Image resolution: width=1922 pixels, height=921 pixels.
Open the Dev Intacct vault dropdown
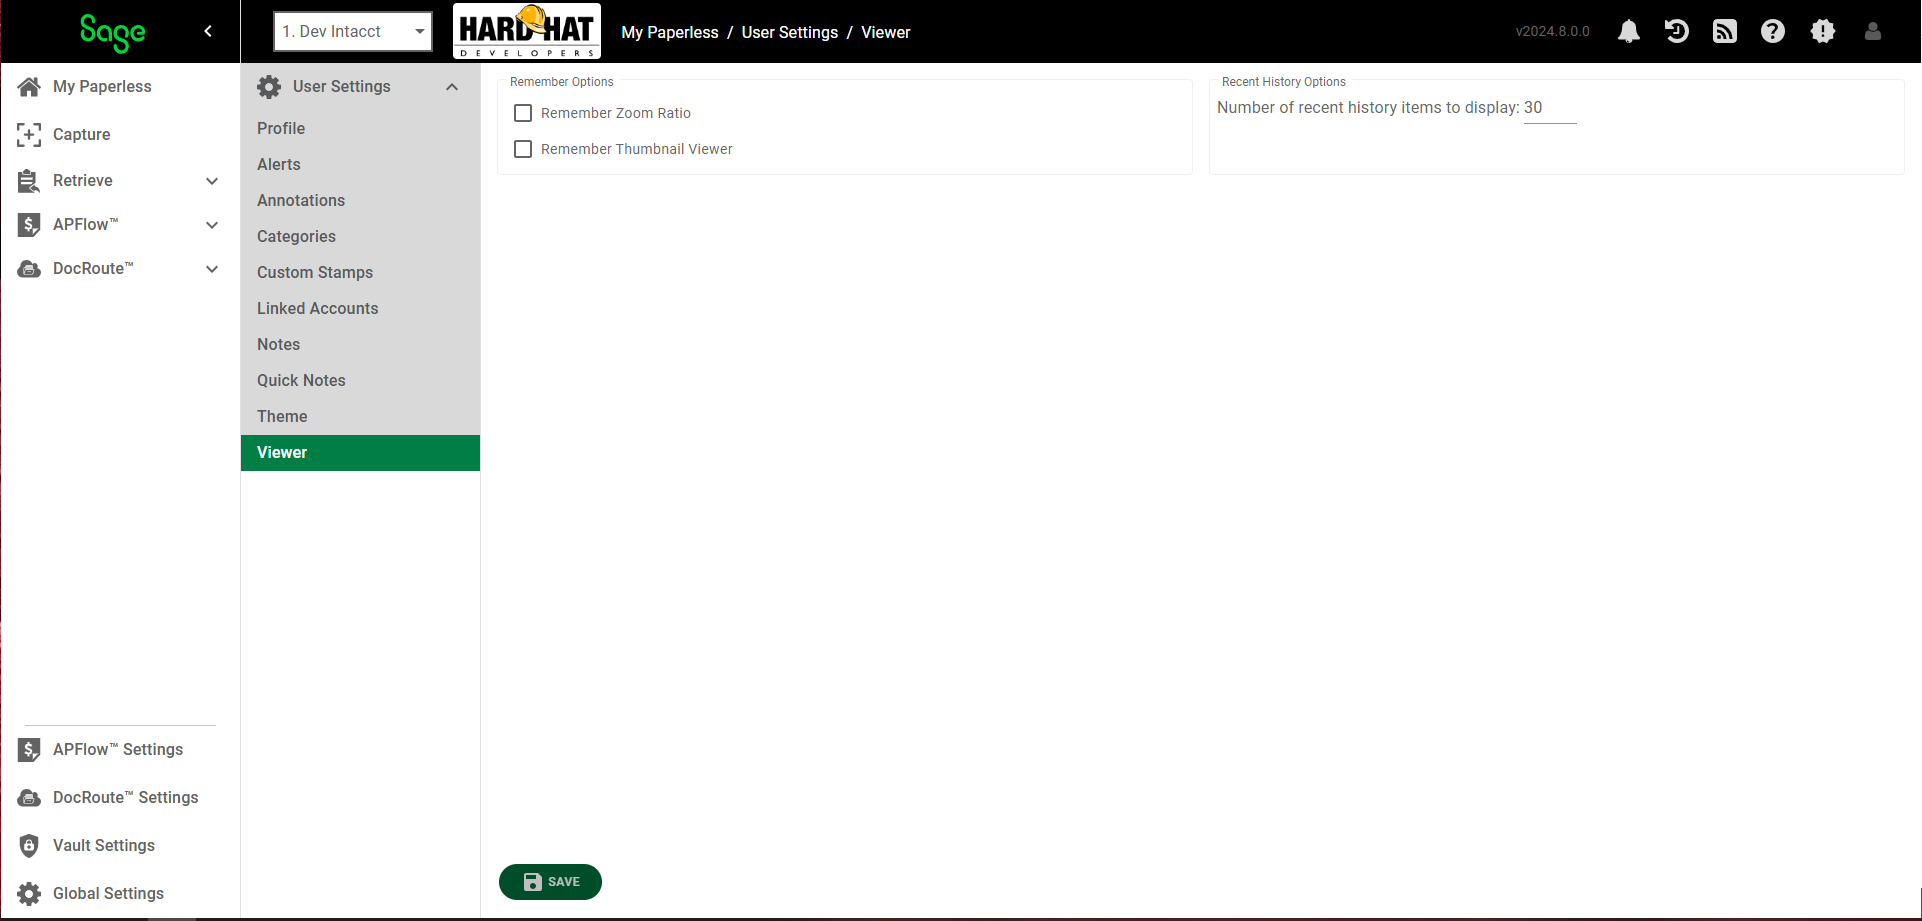[353, 31]
